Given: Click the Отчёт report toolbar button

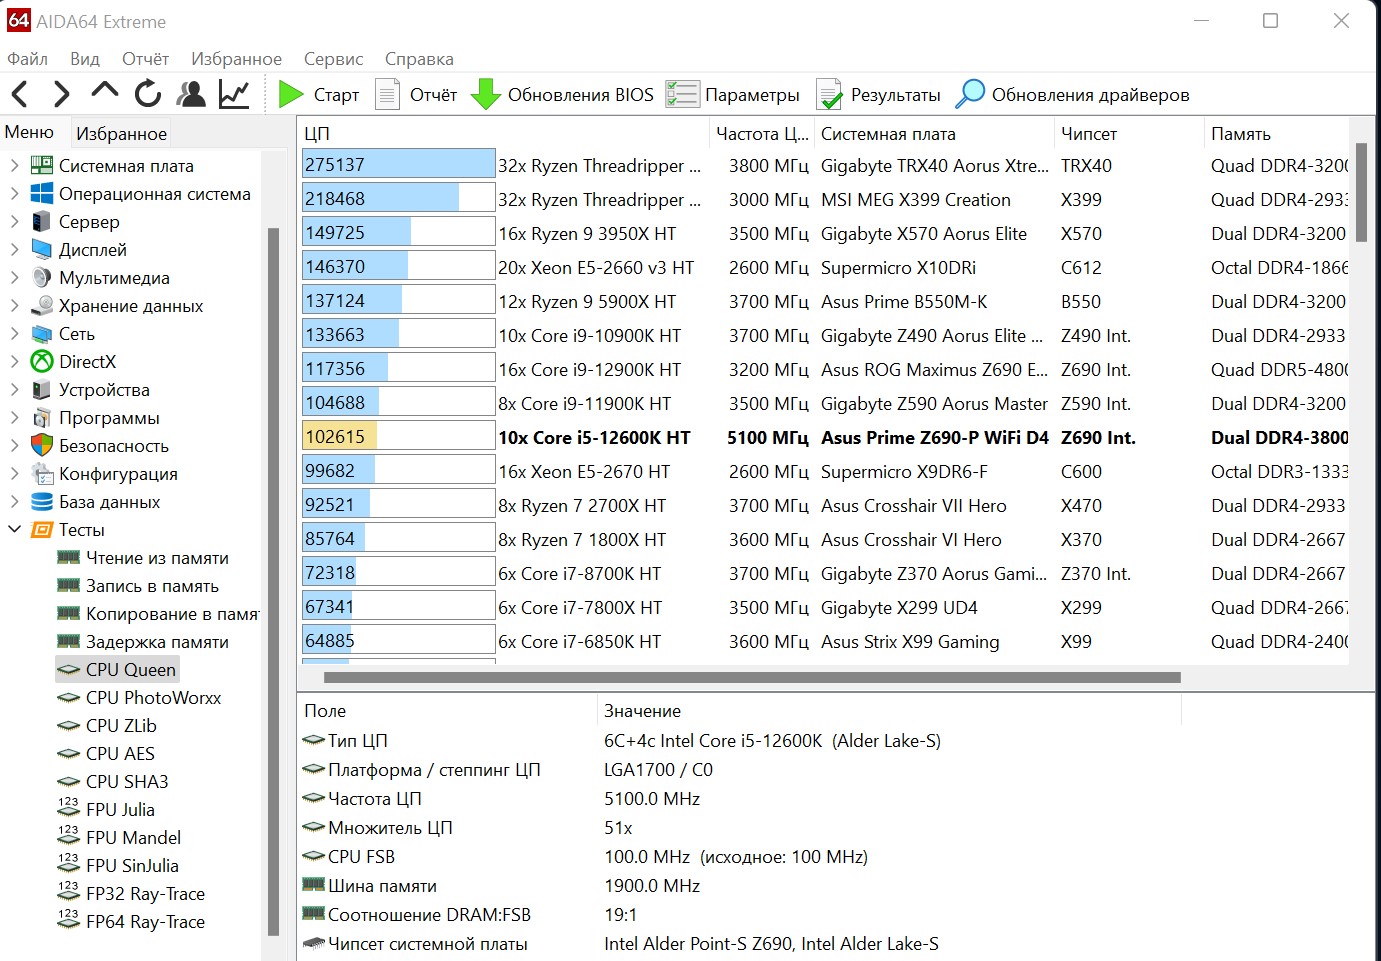Looking at the screenshot, I should 416,95.
